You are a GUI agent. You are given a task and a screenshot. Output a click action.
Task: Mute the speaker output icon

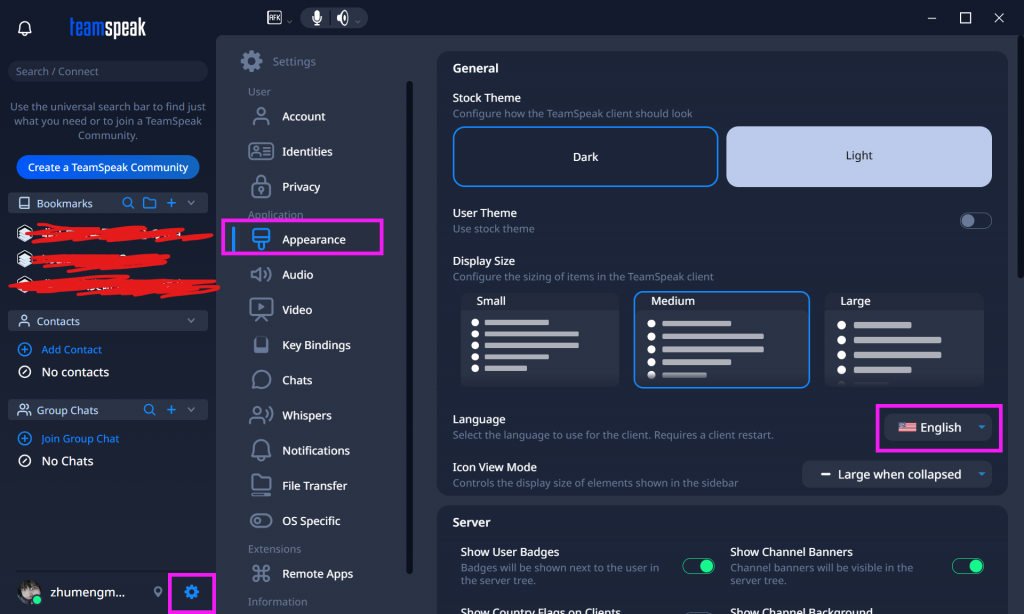point(343,18)
